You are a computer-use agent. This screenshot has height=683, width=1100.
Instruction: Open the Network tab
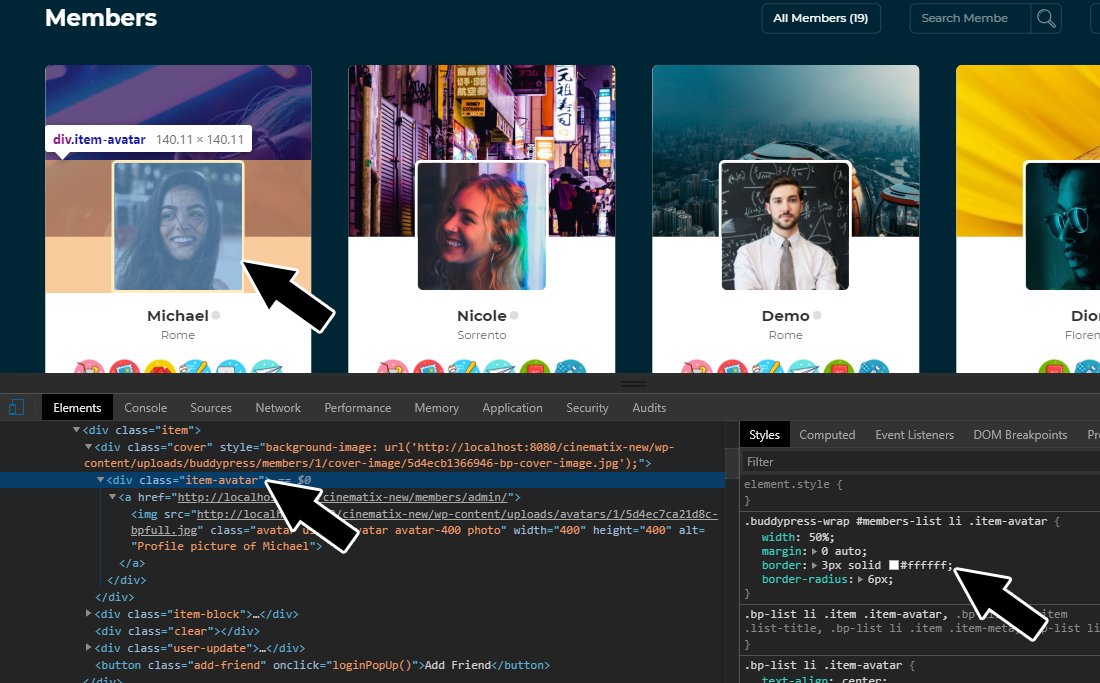pos(278,407)
